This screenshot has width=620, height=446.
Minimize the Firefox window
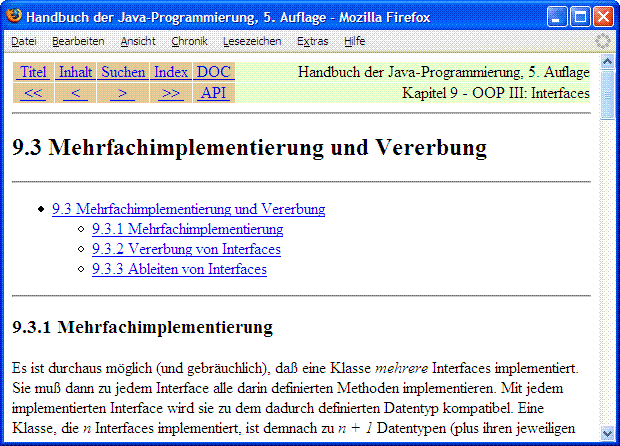click(x=556, y=17)
